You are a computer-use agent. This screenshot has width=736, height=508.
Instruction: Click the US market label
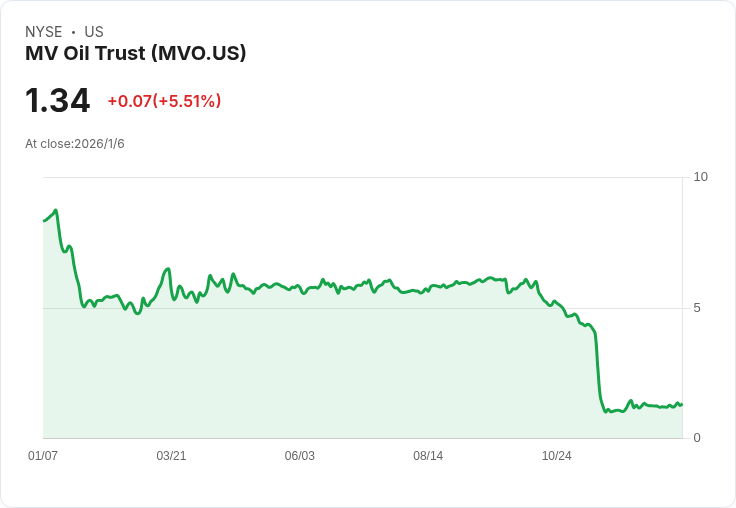(94, 32)
